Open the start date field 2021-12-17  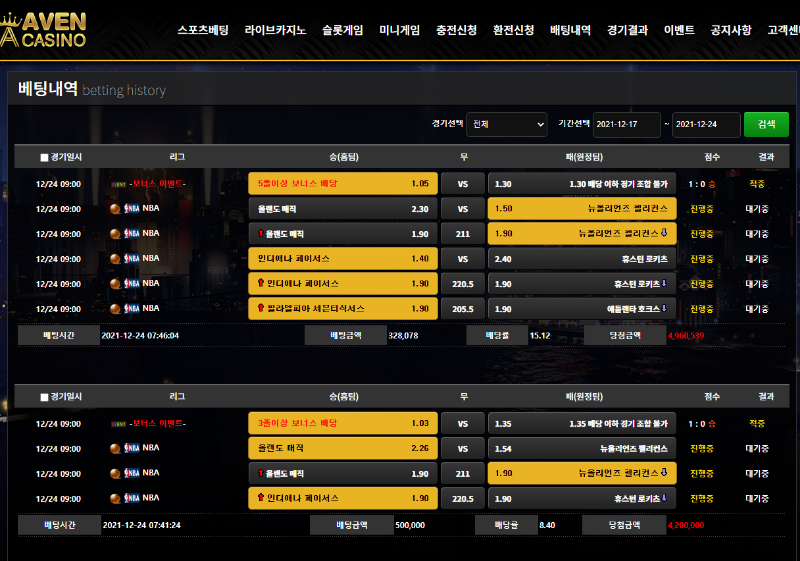click(627, 124)
